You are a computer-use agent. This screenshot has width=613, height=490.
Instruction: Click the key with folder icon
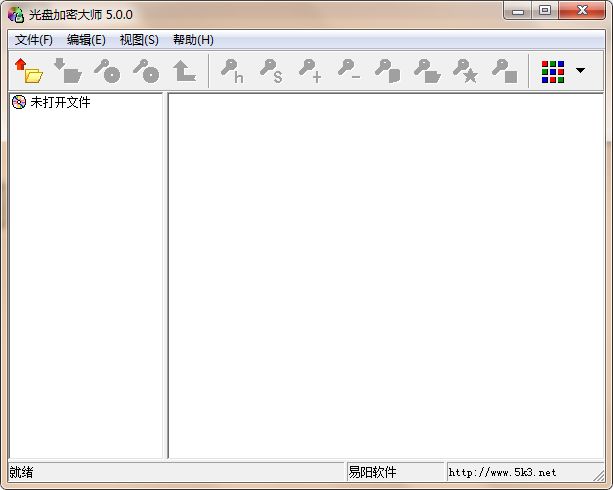(427, 71)
